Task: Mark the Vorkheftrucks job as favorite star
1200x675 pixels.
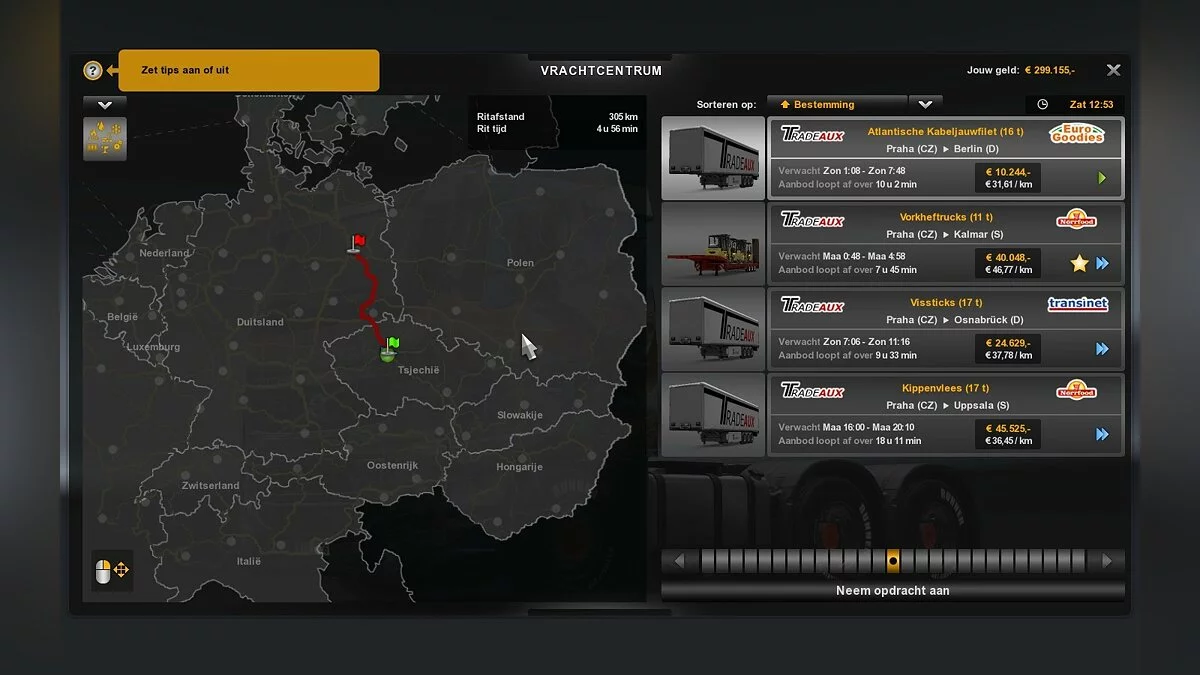Action: 1078,263
